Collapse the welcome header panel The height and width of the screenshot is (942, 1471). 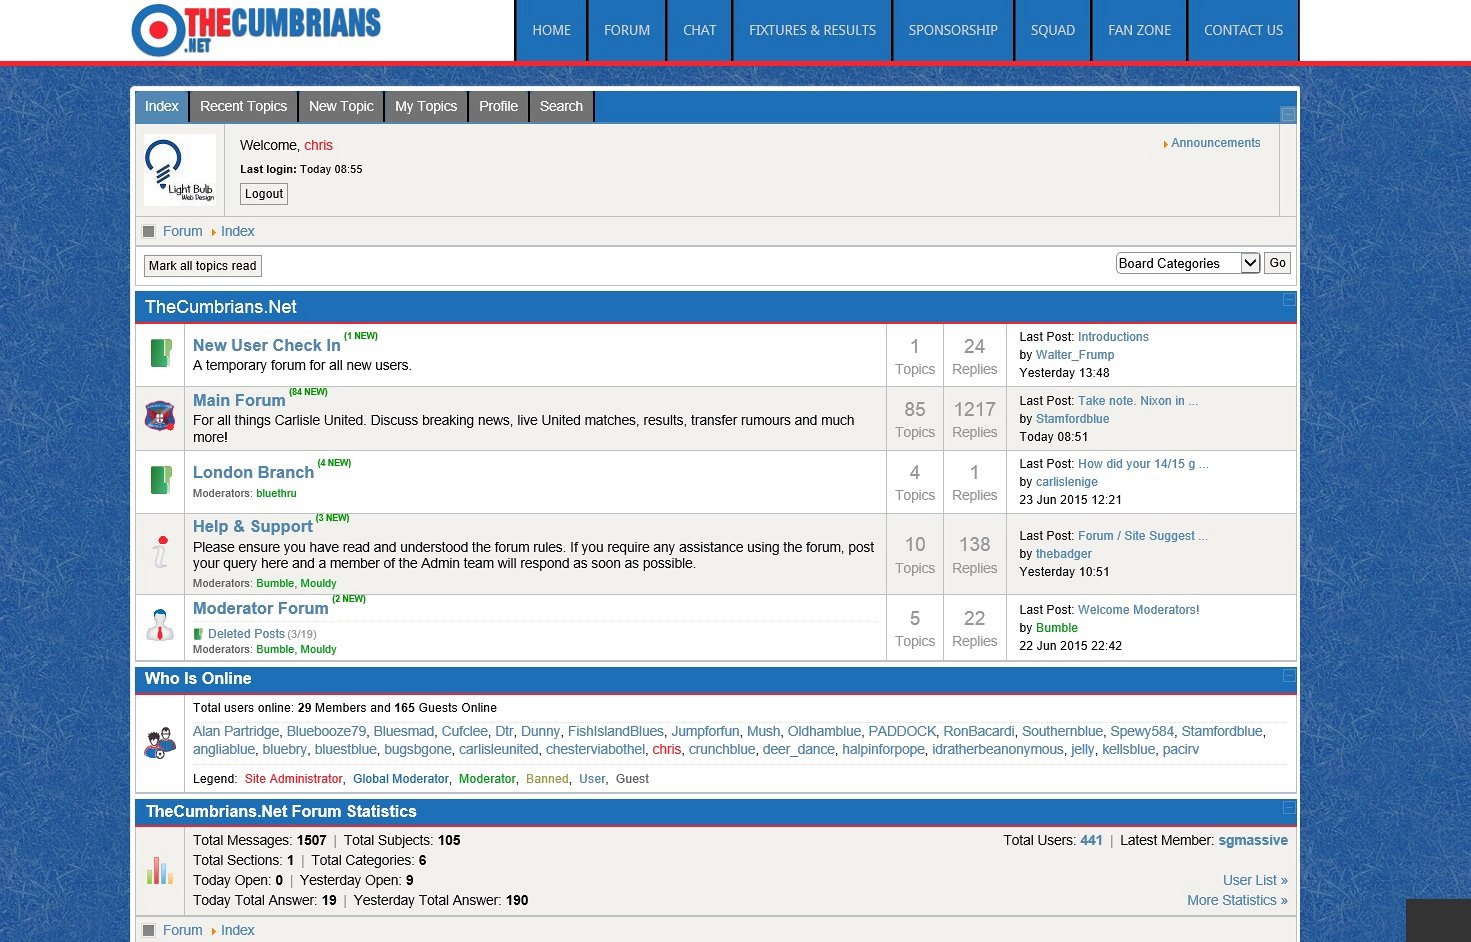pos(1288,114)
